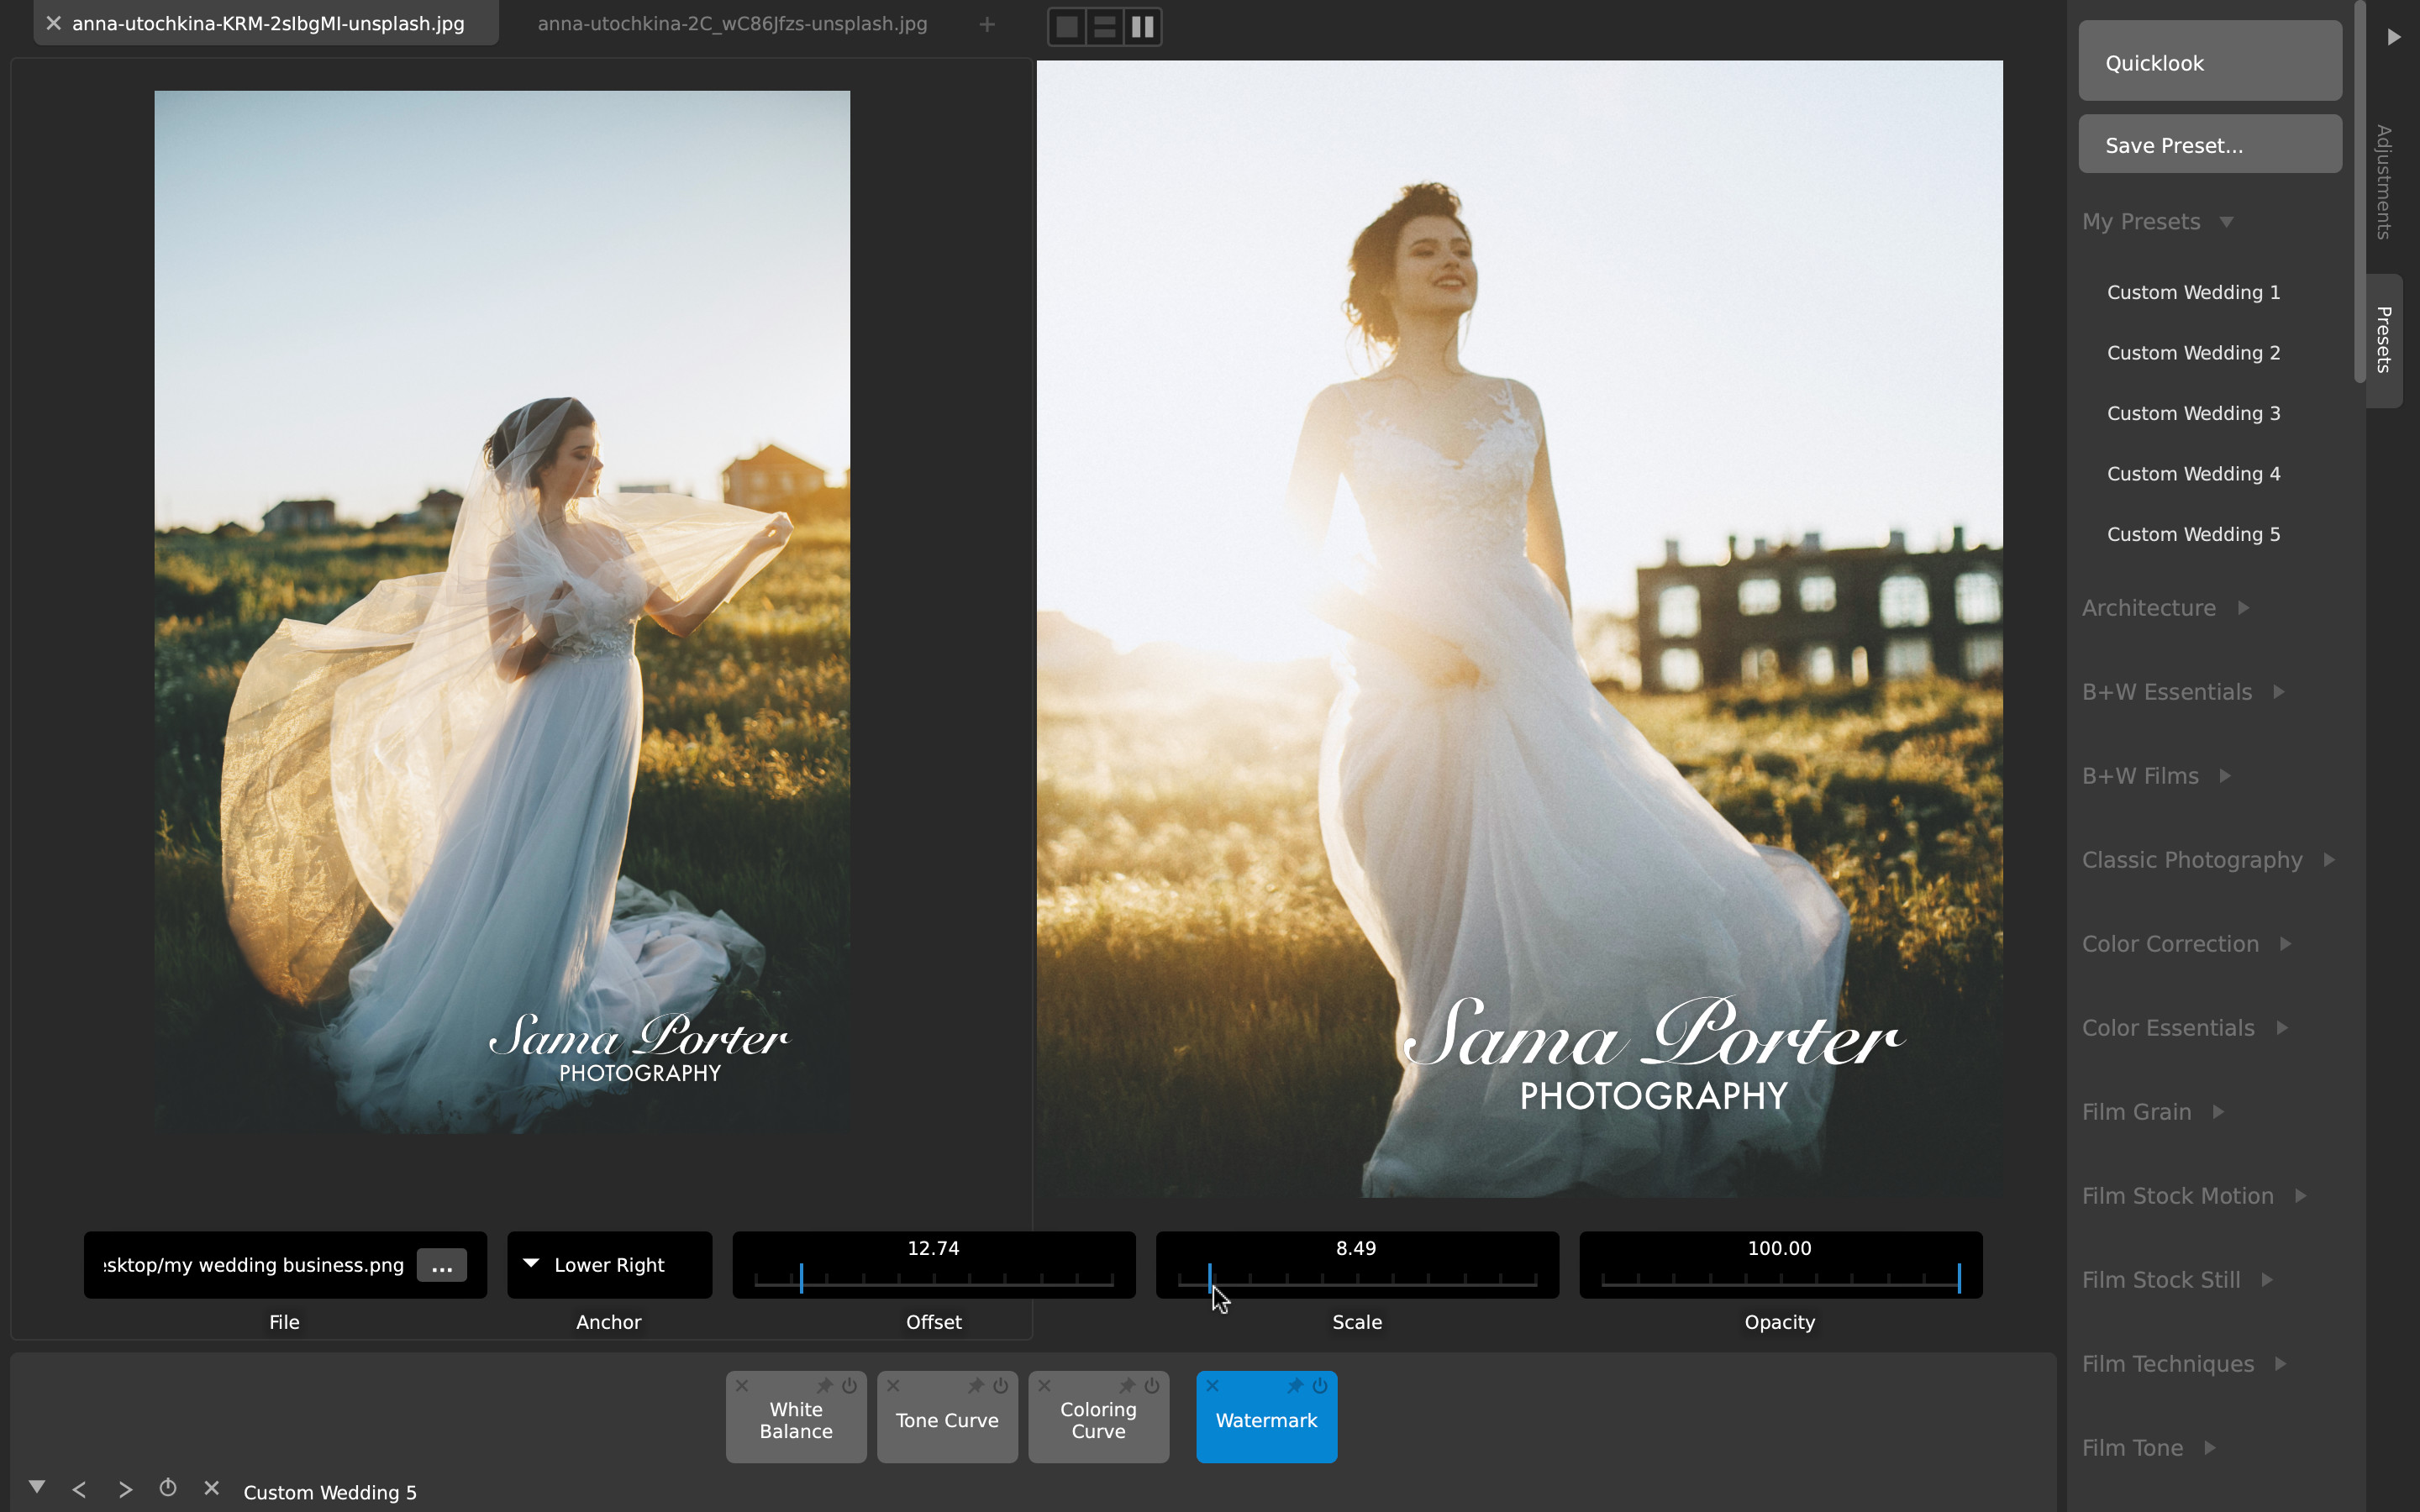Select the single-pane view layout icon
Image resolution: width=2420 pixels, height=1512 pixels.
click(1067, 27)
